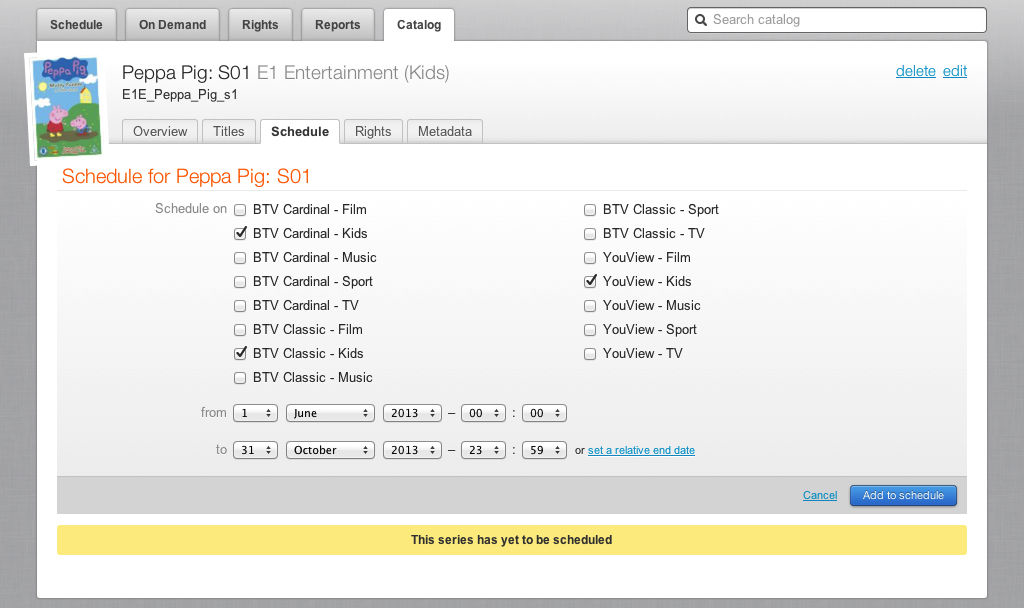
Task: Click the Schedule for Peppa Pig: S01 heading
Action: click(x=186, y=176)
